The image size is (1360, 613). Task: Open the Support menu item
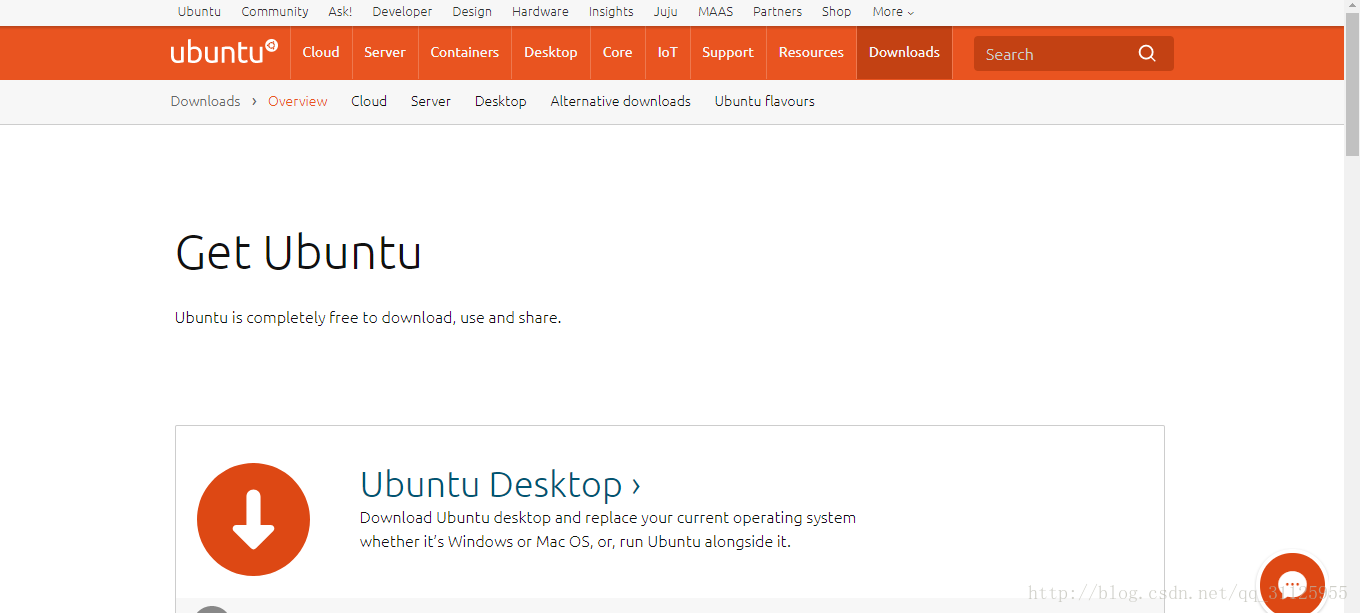pyautogui.click(x=727, y=52)
